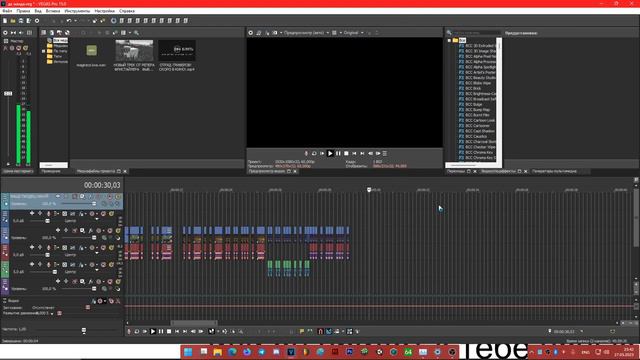This screenshot has height=360, width=640.
Task: Open the motion blur length dropdown
Action: click(x=52, y=313)
